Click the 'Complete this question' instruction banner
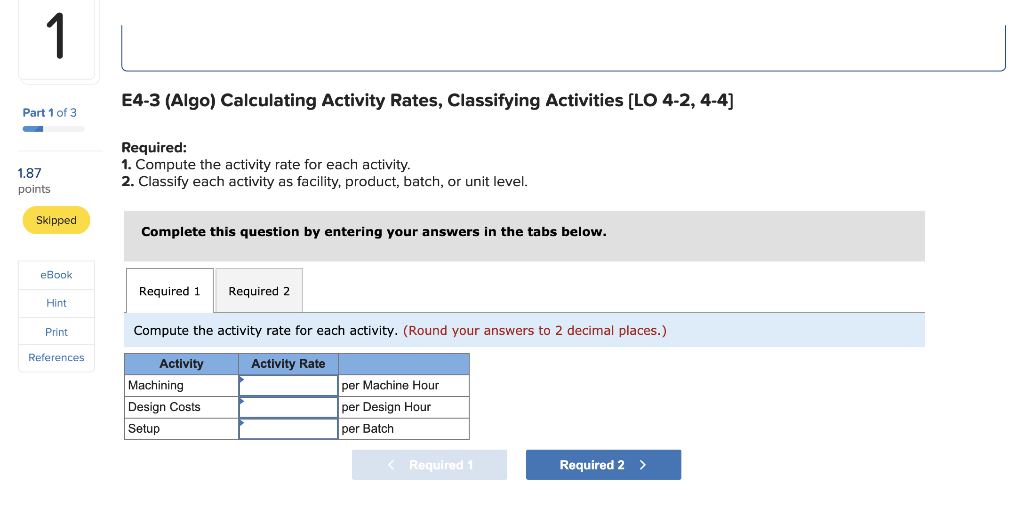 tap(524, 236)
